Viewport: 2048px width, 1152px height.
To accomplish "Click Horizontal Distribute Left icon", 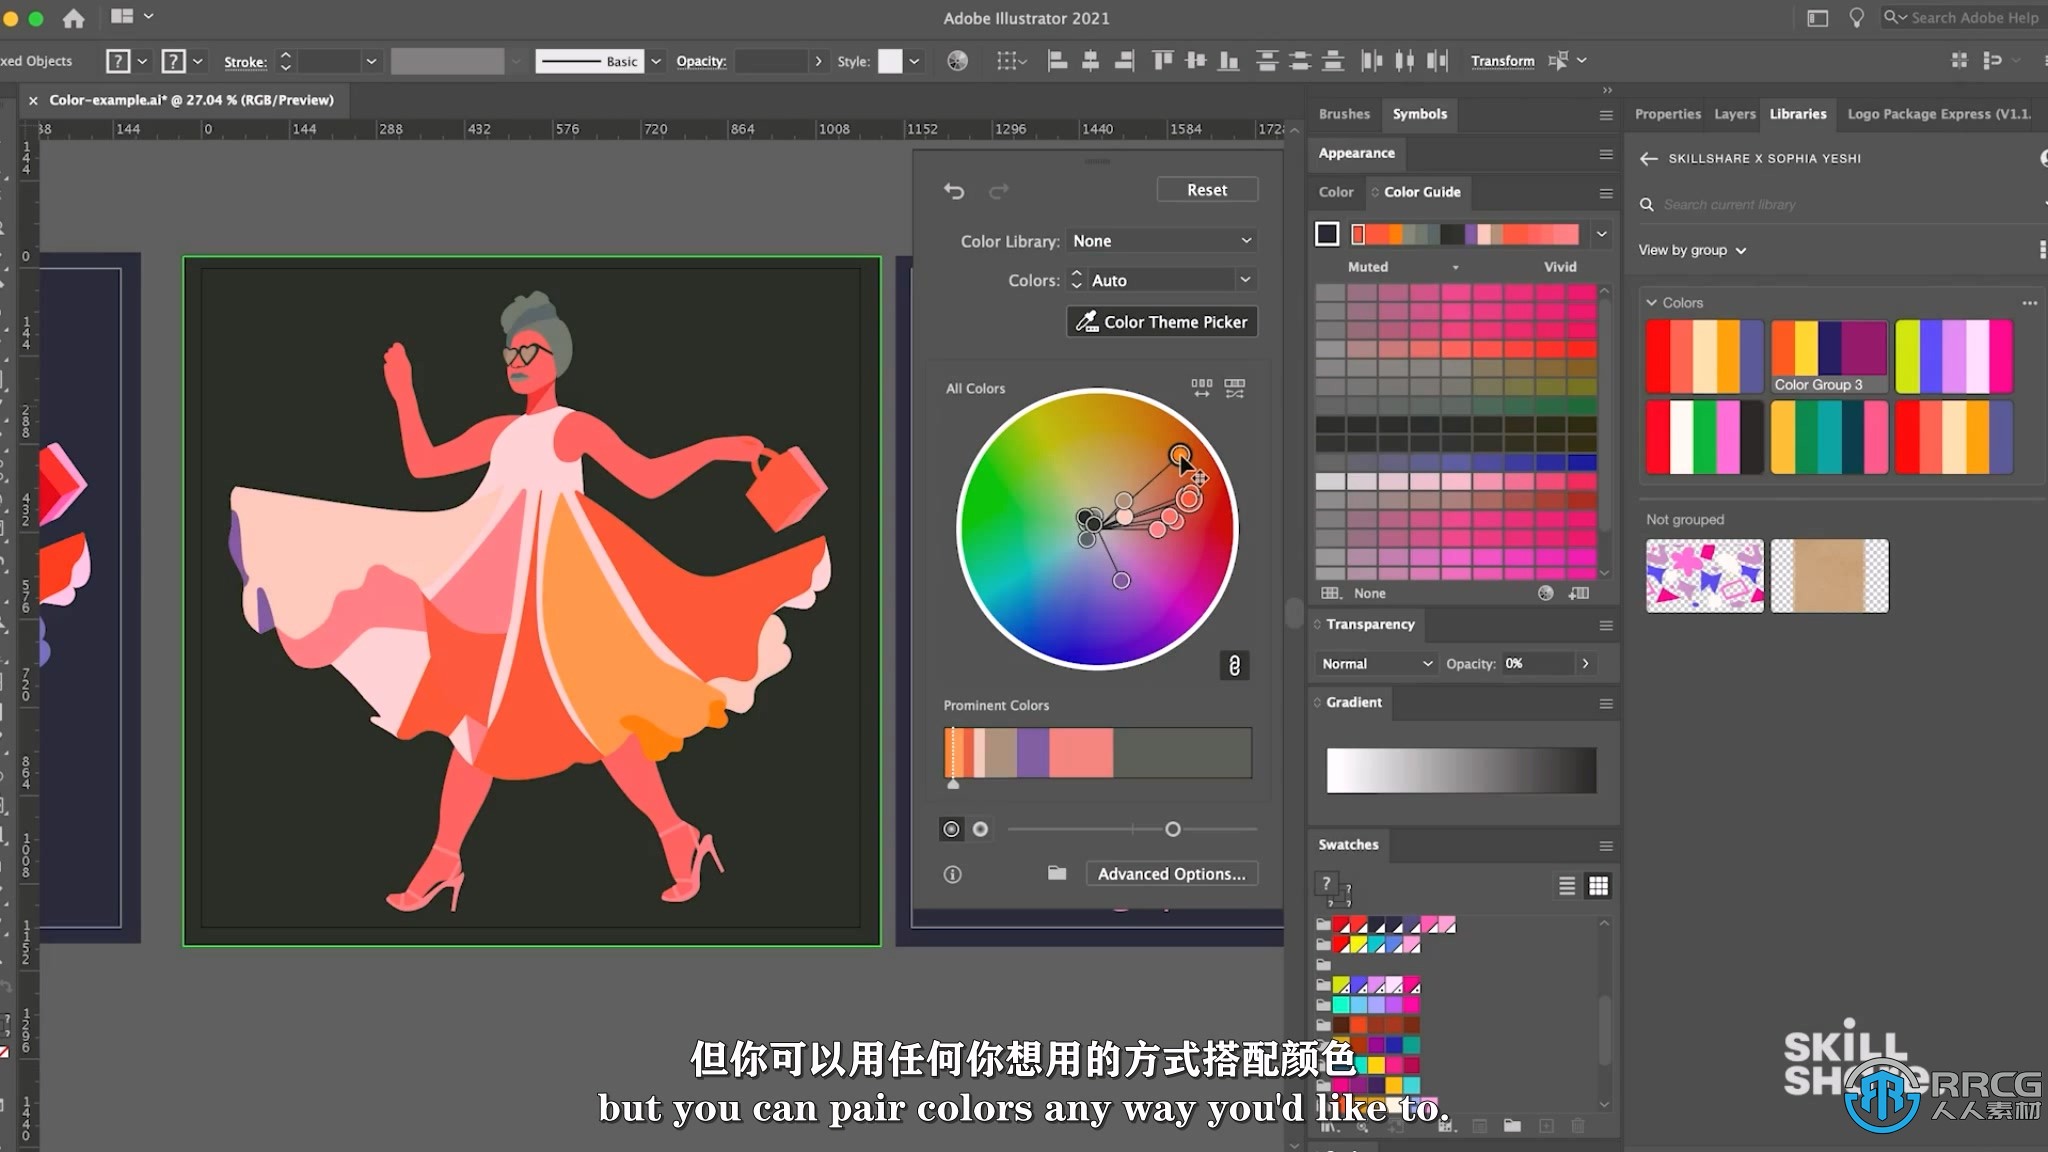I will pyautogui.click(x=1371, y=61).
